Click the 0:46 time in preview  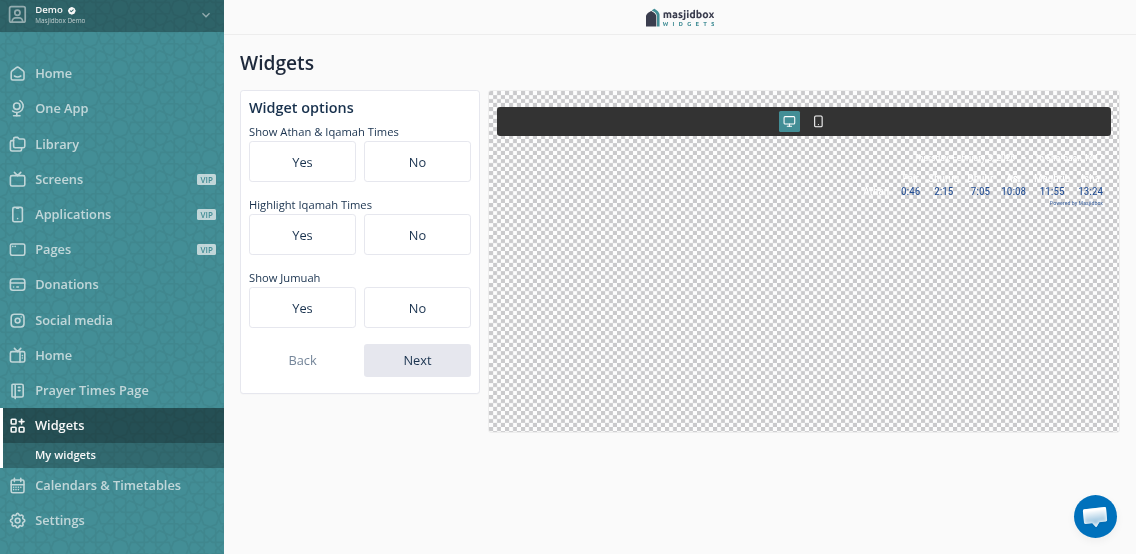(911, 191)
